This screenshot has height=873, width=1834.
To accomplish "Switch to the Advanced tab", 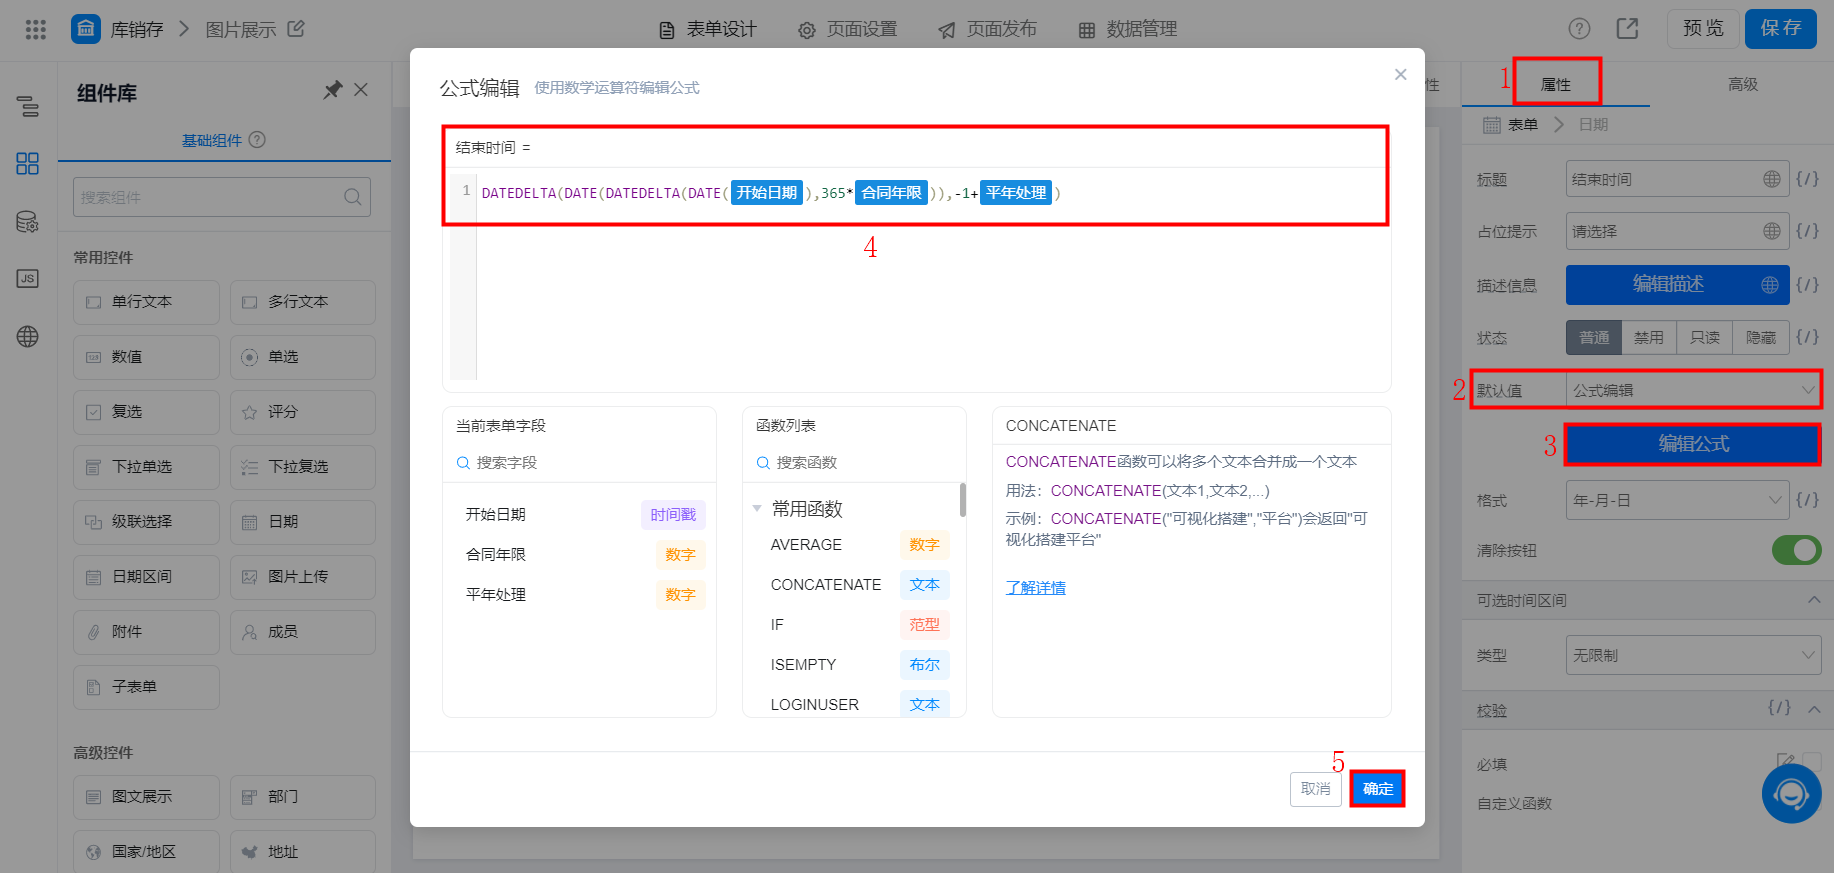I will click(x=1742, y=85).
